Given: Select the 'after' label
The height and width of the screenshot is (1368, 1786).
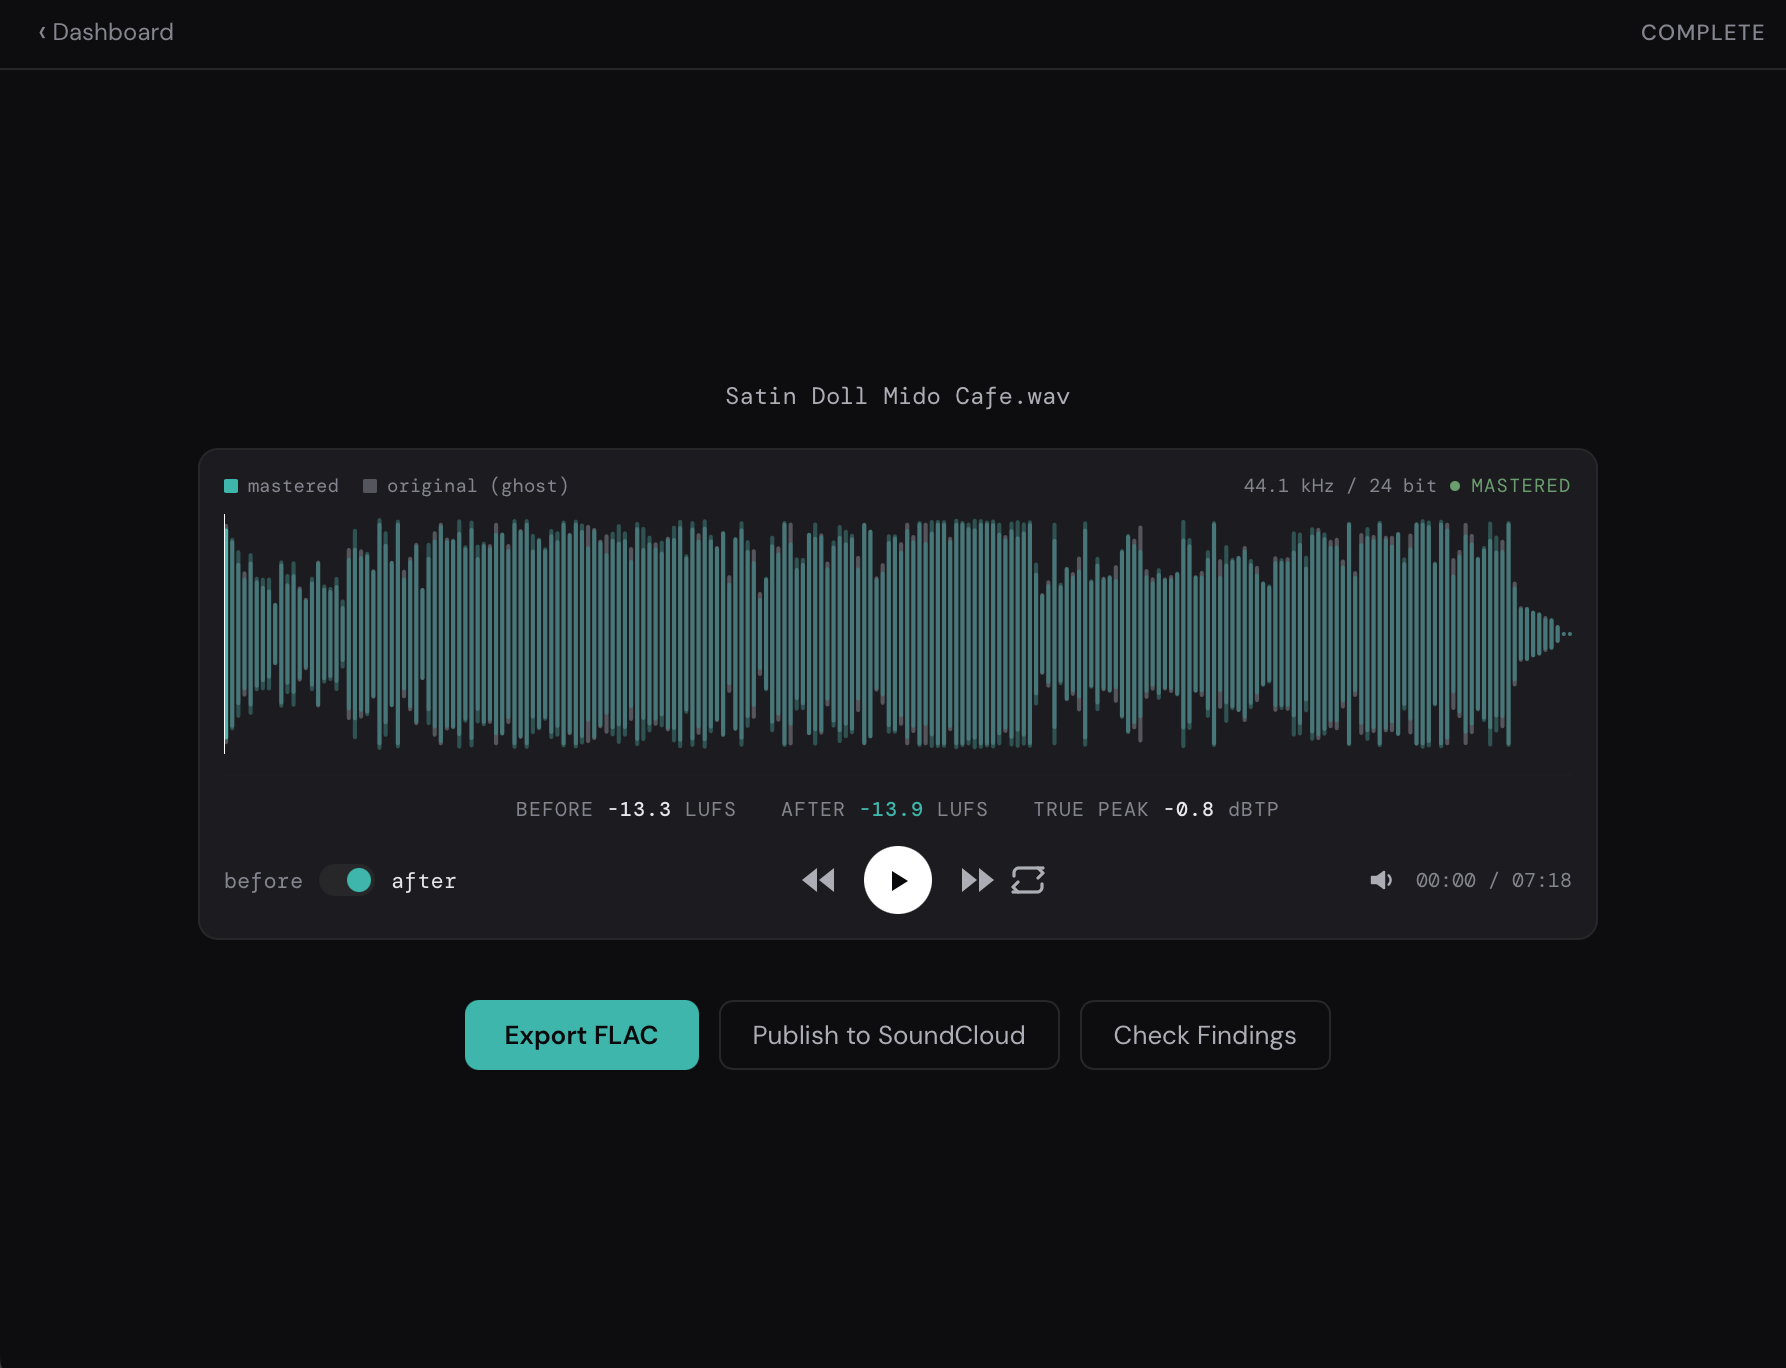Looking at the screenshot, I should (x=424, y=881).
